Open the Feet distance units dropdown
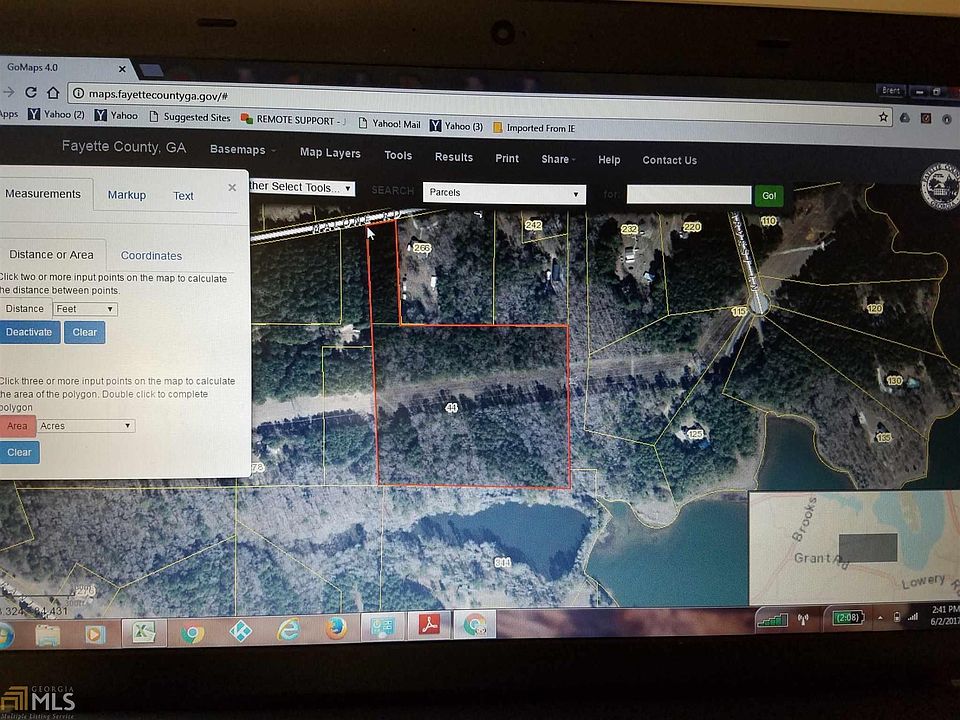The height and width of the screenshot is (720, 960). (x=85, y=309)
